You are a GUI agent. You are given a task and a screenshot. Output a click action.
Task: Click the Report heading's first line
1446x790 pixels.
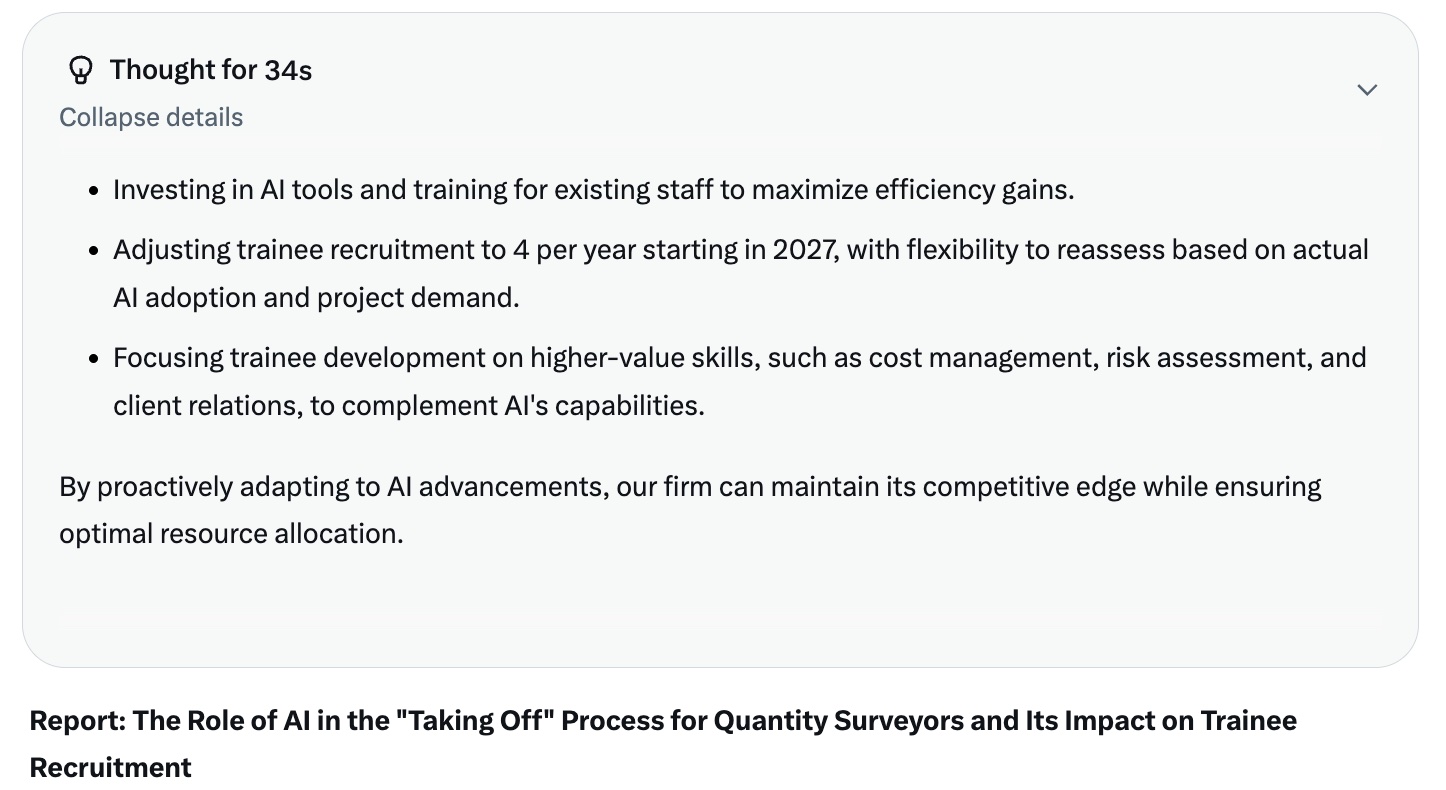coord(663,720)
